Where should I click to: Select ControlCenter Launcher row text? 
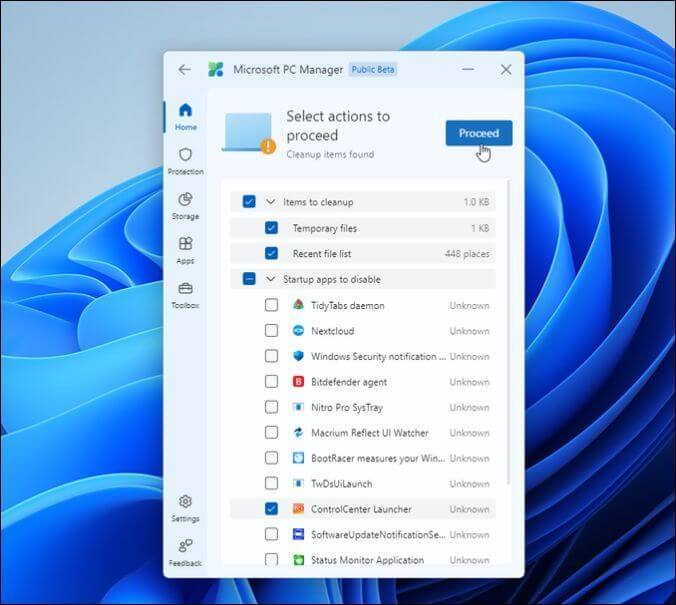pyautogui.click(x=361, y=509)
